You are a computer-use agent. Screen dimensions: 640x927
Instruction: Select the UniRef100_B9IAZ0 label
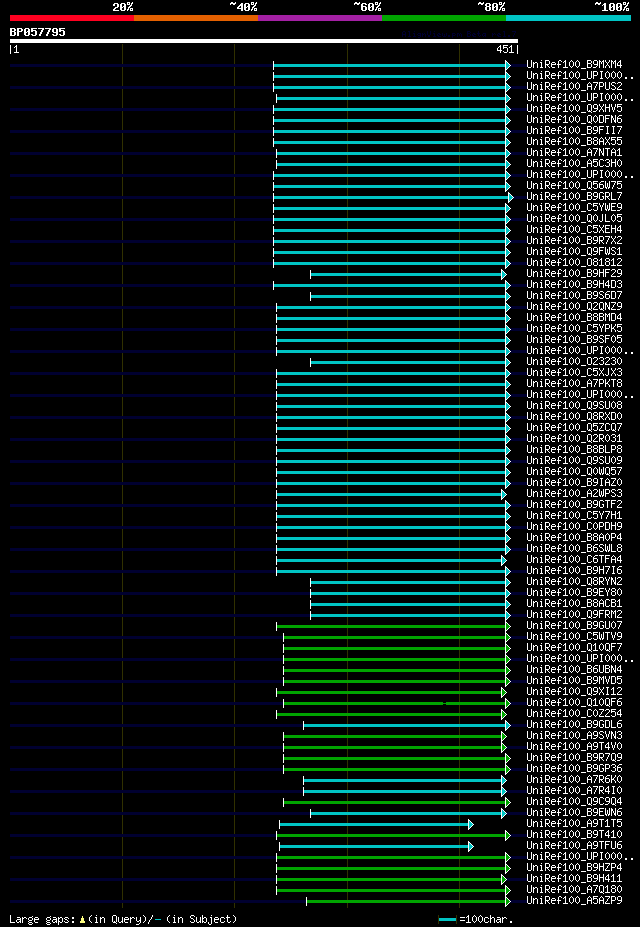[574, 484]
